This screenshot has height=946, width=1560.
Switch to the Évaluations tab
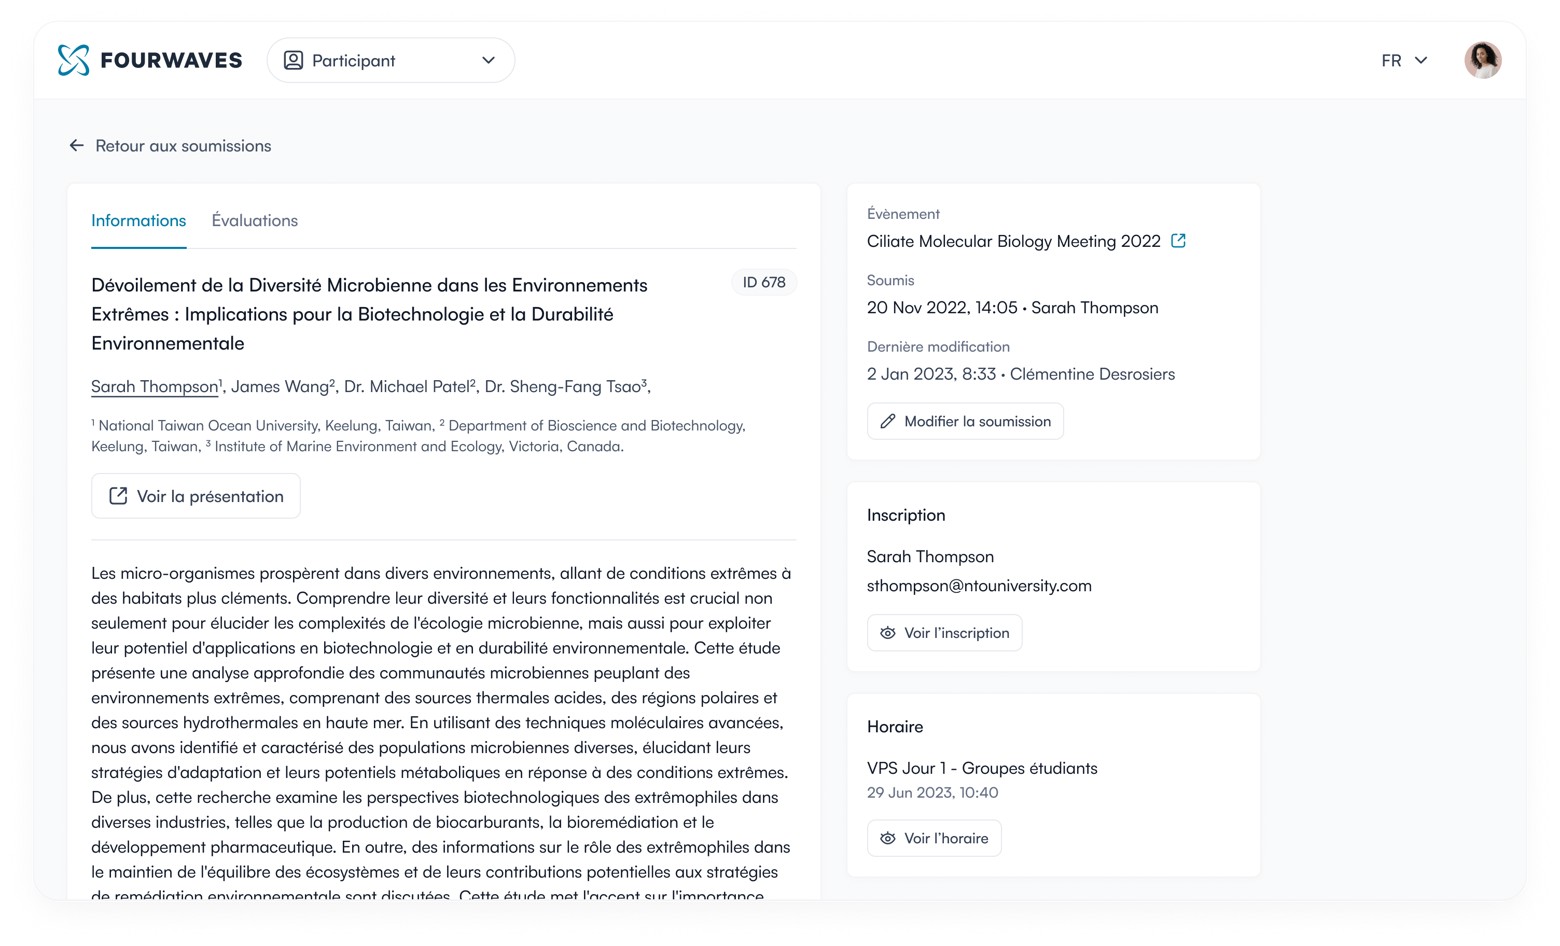(254, 221)
